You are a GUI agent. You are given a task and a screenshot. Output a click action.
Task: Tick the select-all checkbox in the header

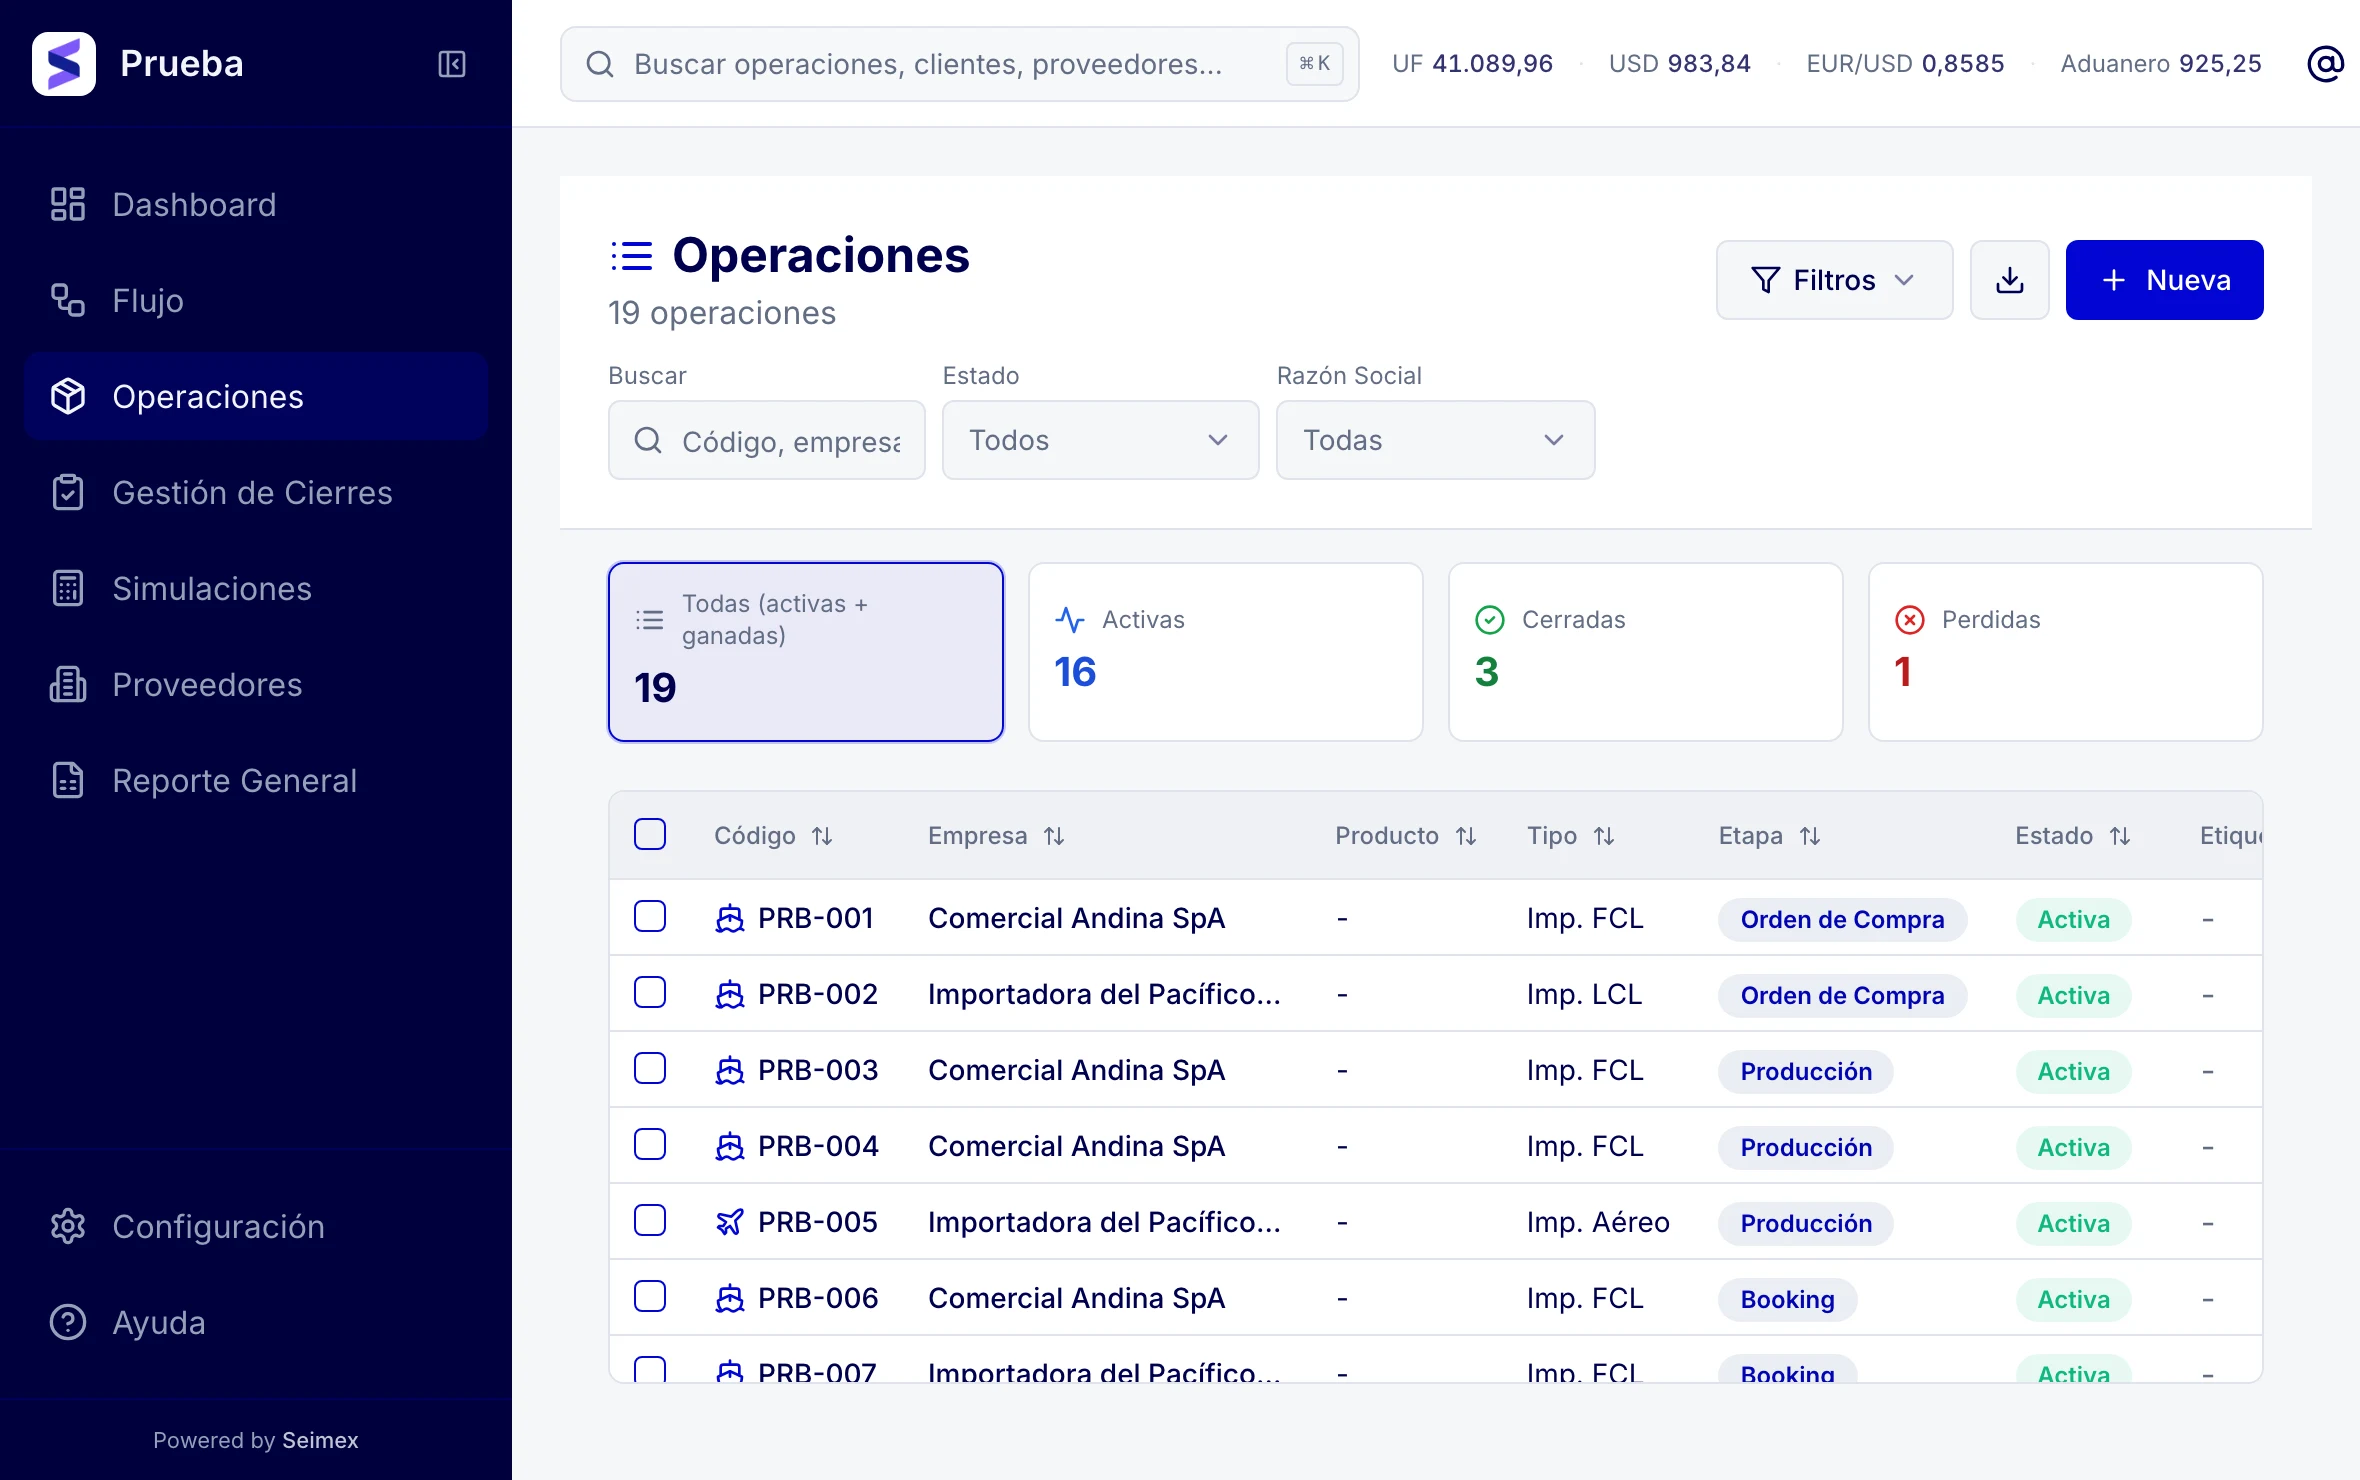650,834
